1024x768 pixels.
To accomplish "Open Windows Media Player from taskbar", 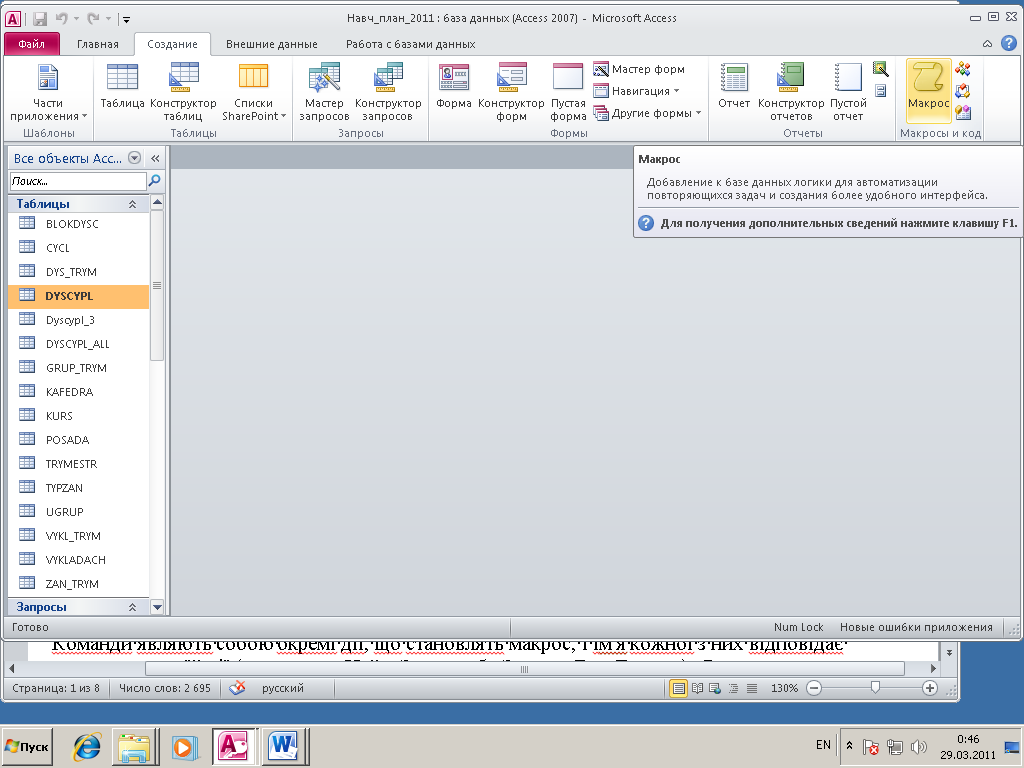I will pos(185,747).
